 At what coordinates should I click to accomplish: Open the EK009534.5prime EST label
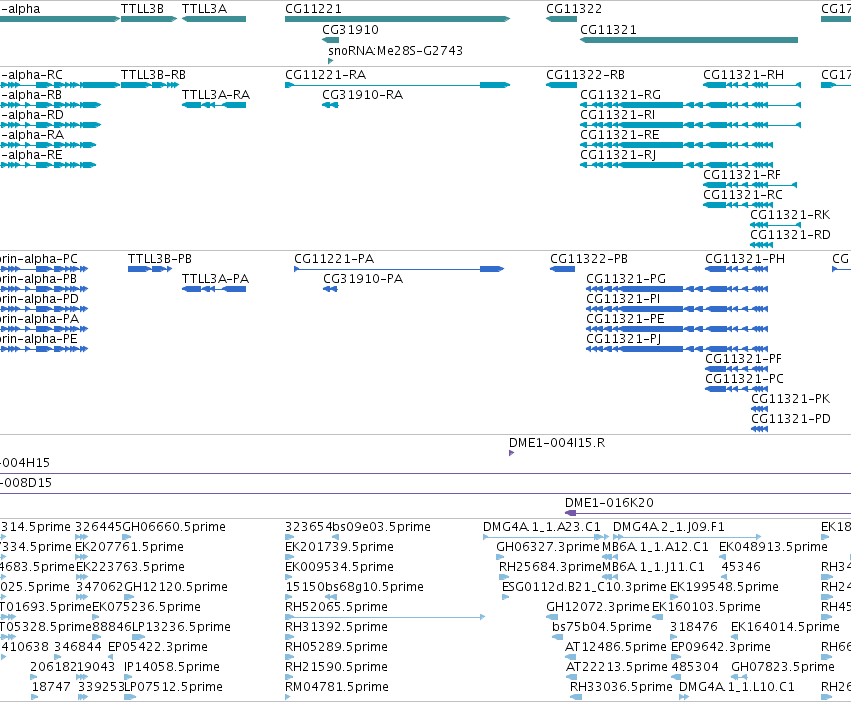339,567
